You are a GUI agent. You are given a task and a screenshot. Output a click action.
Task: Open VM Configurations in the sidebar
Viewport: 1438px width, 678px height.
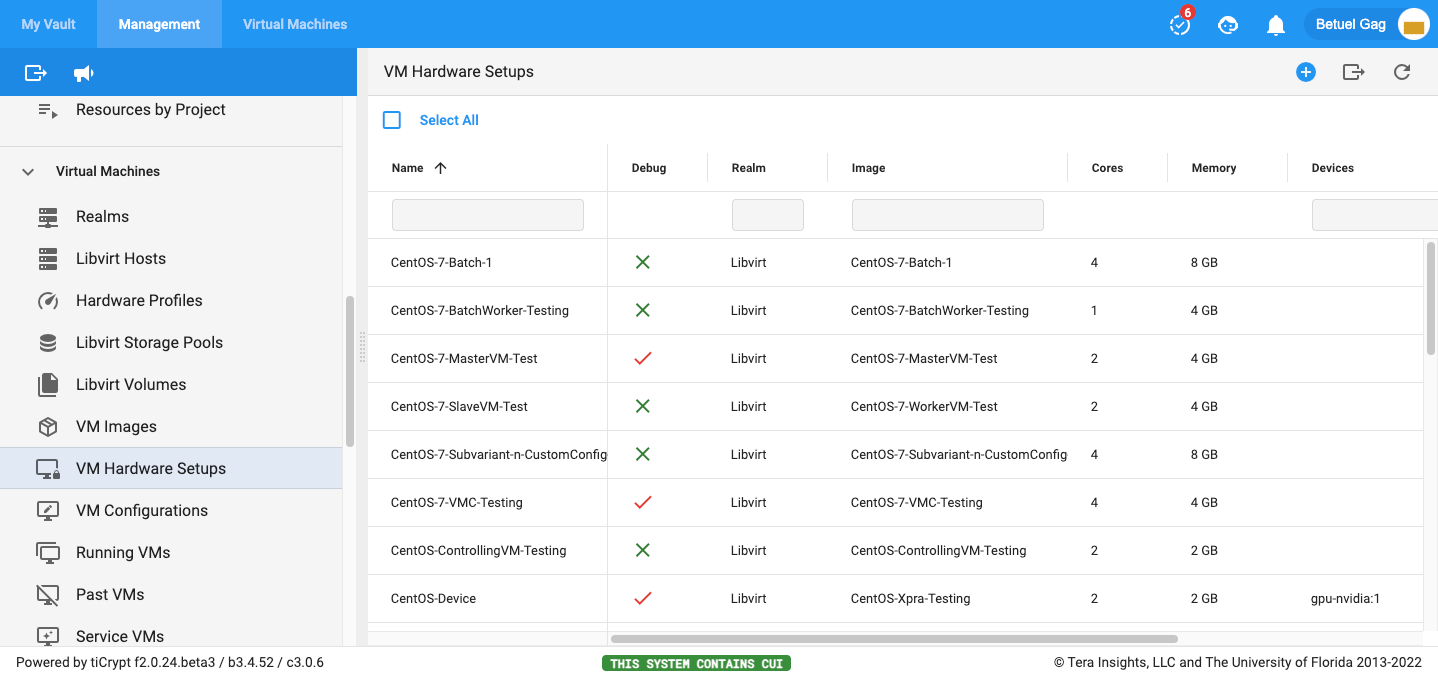(x=141, y=510)
